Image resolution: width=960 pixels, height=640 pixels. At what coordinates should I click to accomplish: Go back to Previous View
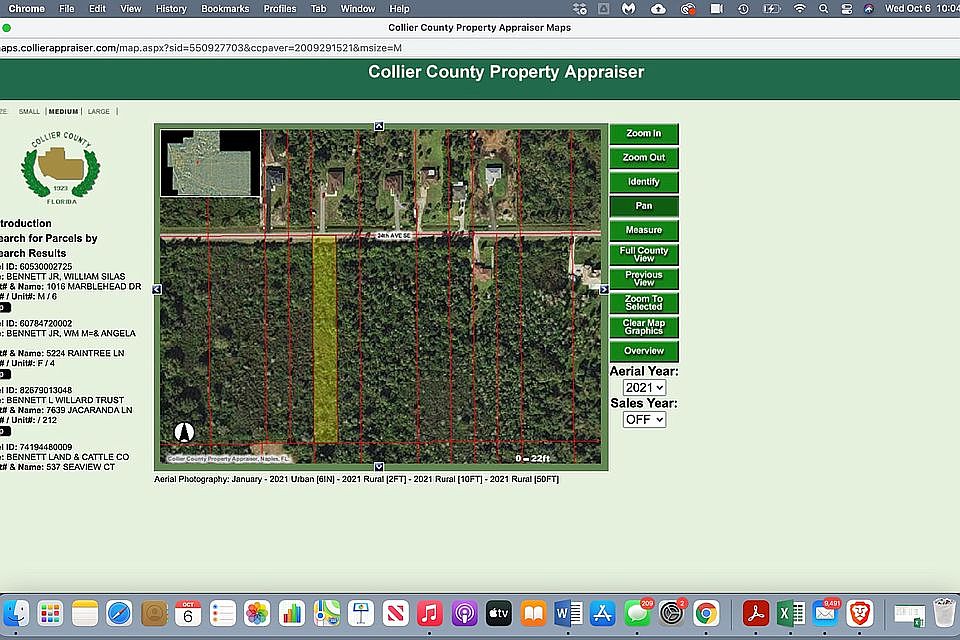[643, 279]
